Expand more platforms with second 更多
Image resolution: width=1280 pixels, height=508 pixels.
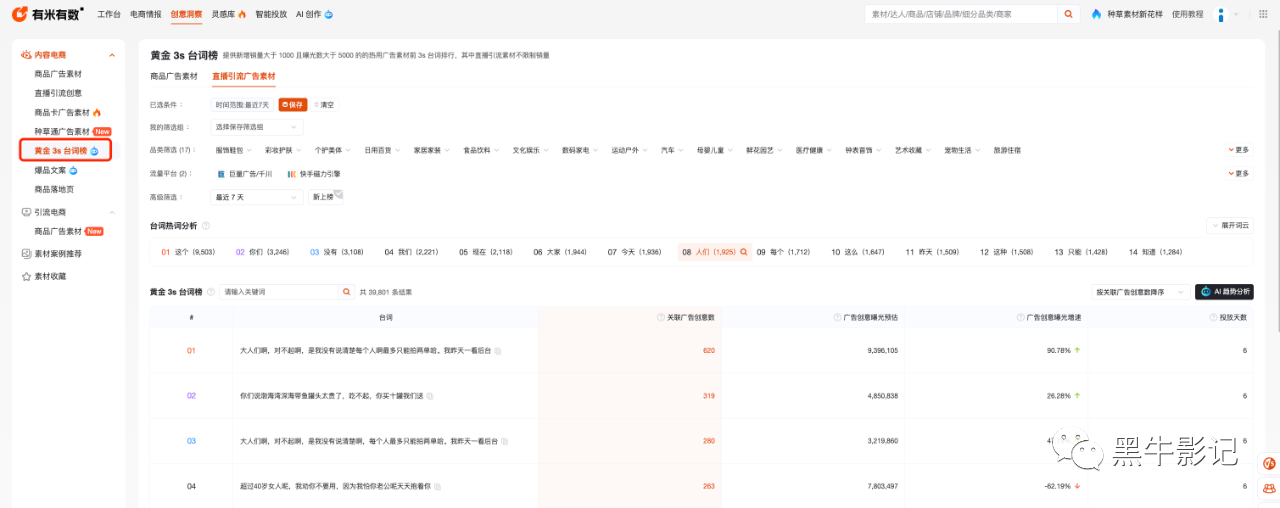pyautogui.click(x=1238, y=173)
